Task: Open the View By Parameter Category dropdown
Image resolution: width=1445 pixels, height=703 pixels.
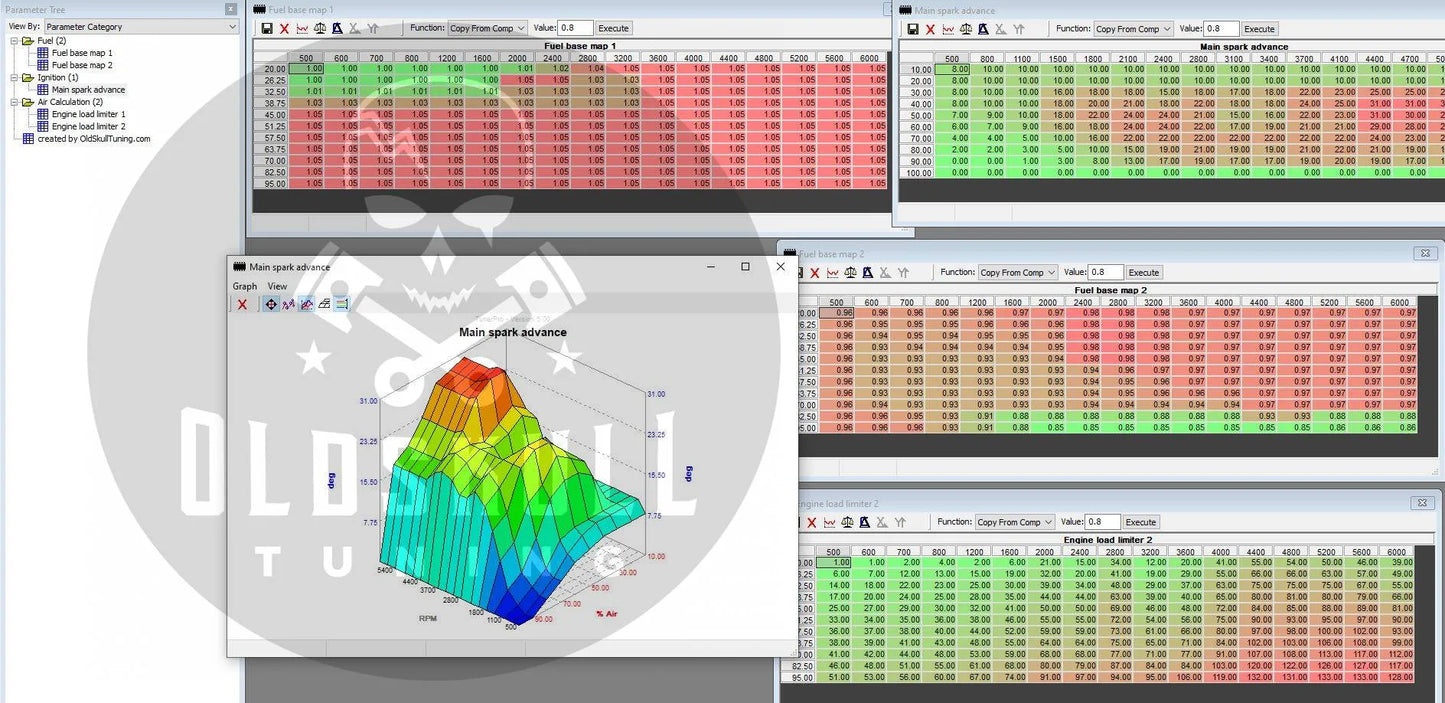Action: pyautogui.click(x=139, y=27)
